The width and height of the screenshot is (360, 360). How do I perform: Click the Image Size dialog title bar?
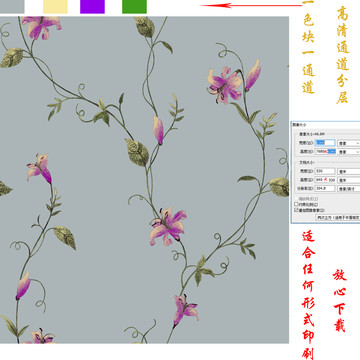[x=326, y=124]
